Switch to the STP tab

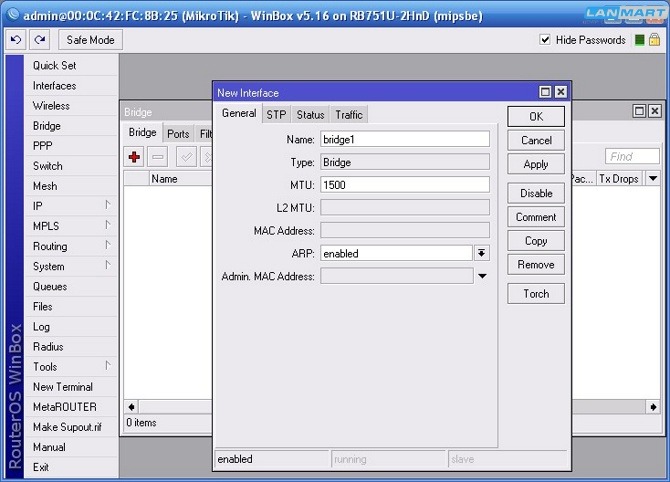click(276, 115)
